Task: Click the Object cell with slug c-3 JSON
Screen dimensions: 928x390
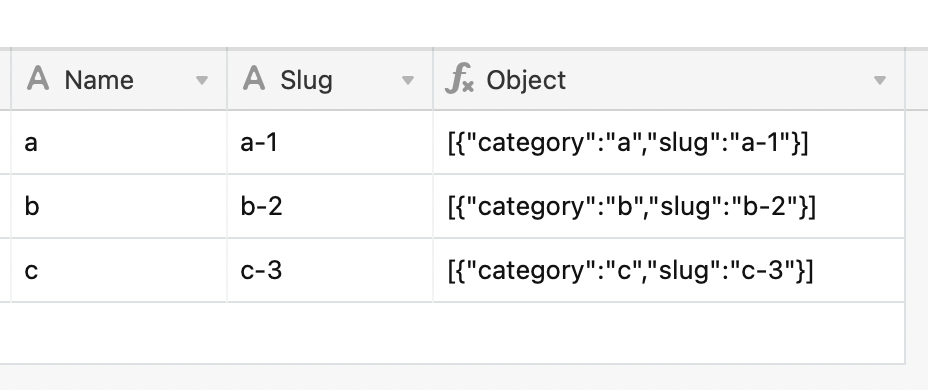Action: tap(669, 270)
